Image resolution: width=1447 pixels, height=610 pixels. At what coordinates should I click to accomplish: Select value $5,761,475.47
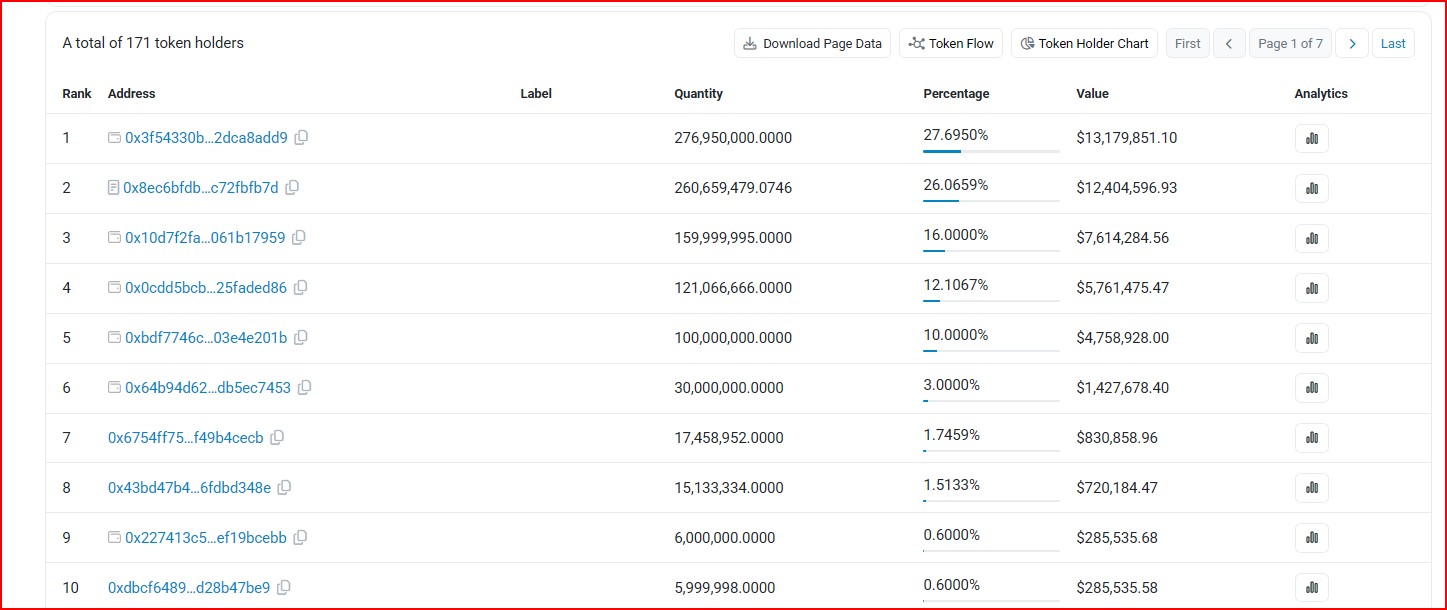[x=1122, y=288]
